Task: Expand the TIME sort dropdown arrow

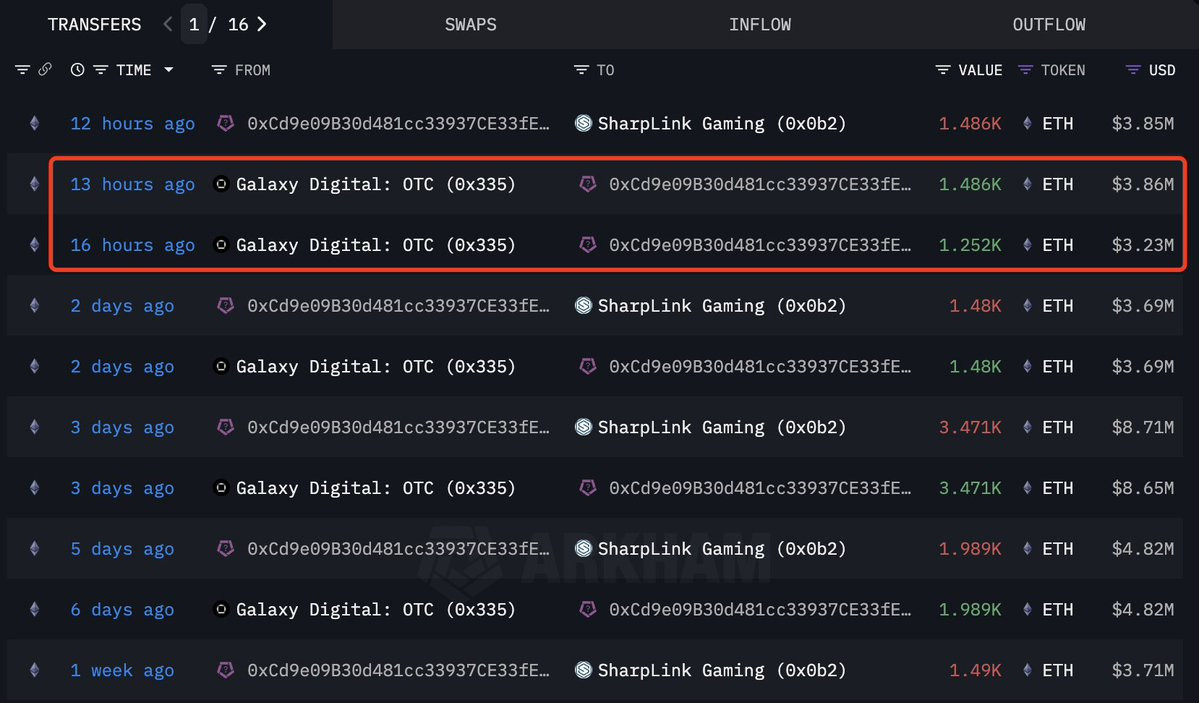Action: tap(169, 70)
